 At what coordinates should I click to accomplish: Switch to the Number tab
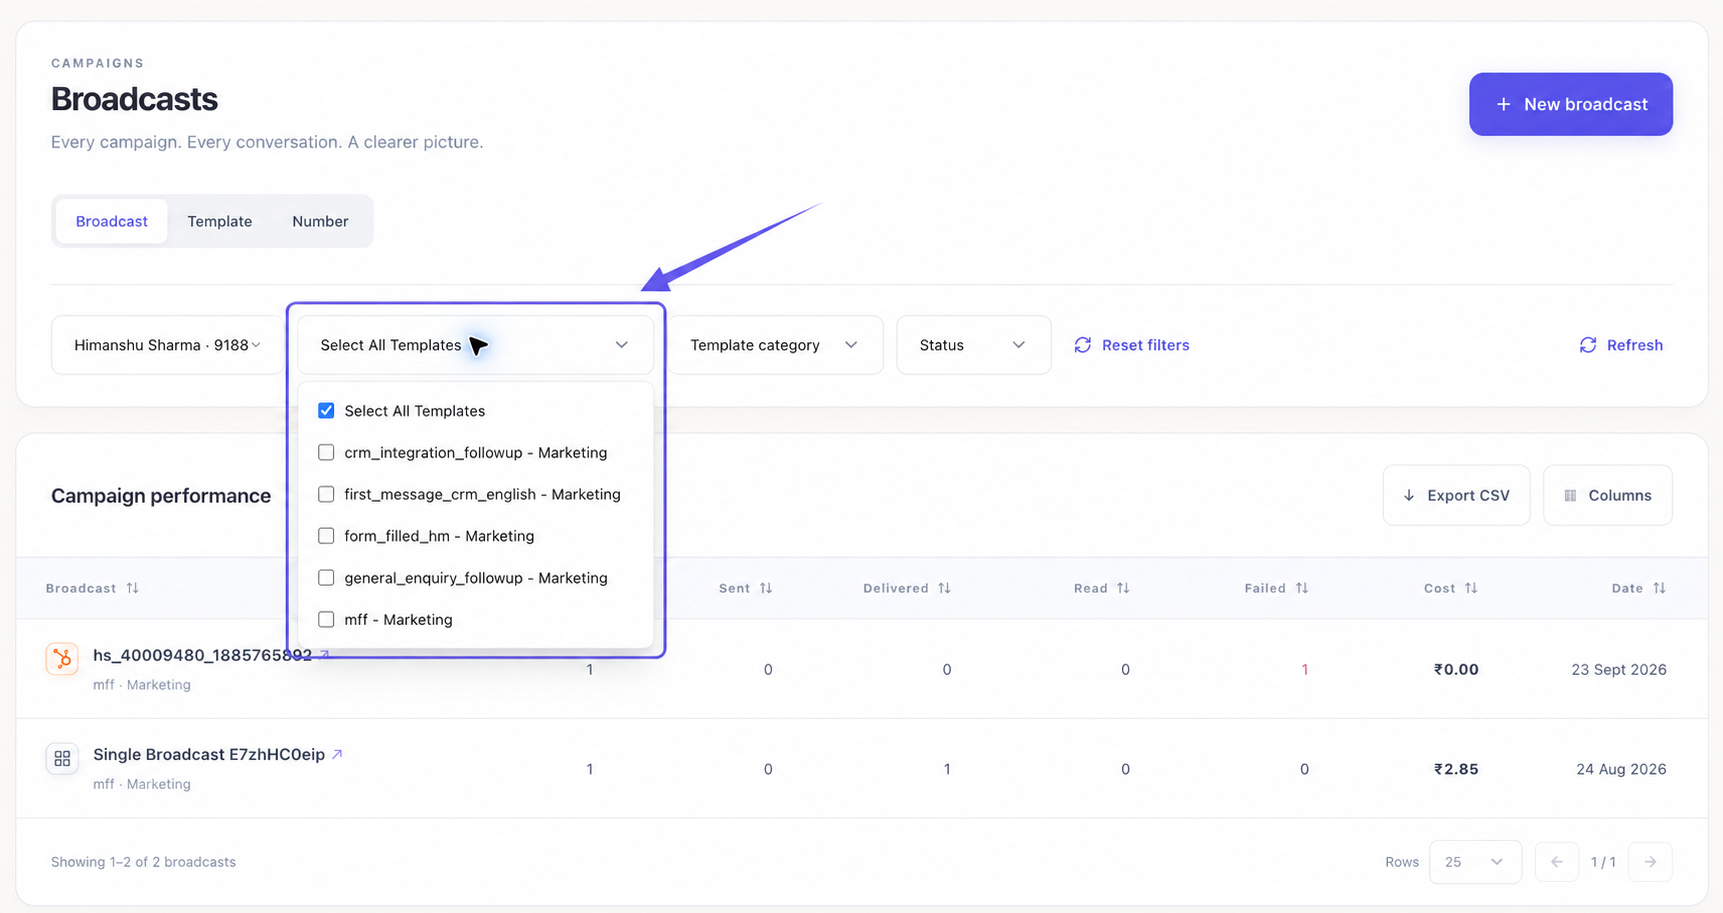point(320,221)
